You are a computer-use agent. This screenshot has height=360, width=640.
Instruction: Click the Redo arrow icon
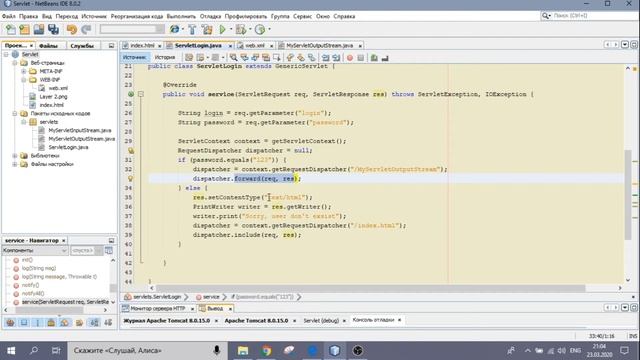tap(86, 29)
